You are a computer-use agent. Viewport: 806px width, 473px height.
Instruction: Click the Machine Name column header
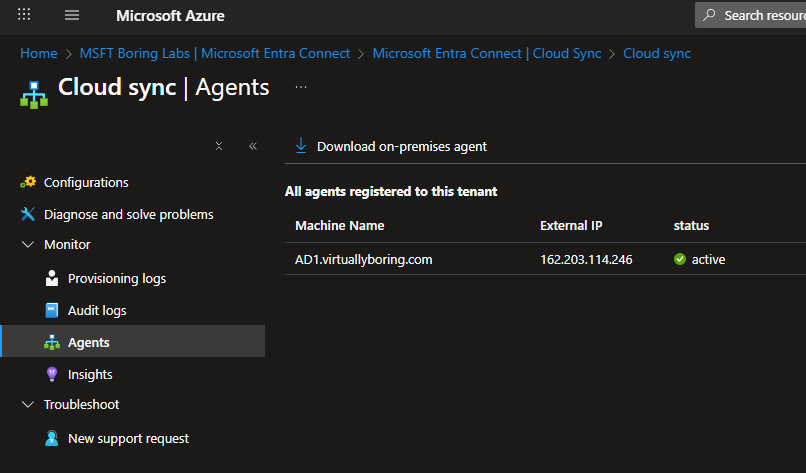[x=339, y=226]
